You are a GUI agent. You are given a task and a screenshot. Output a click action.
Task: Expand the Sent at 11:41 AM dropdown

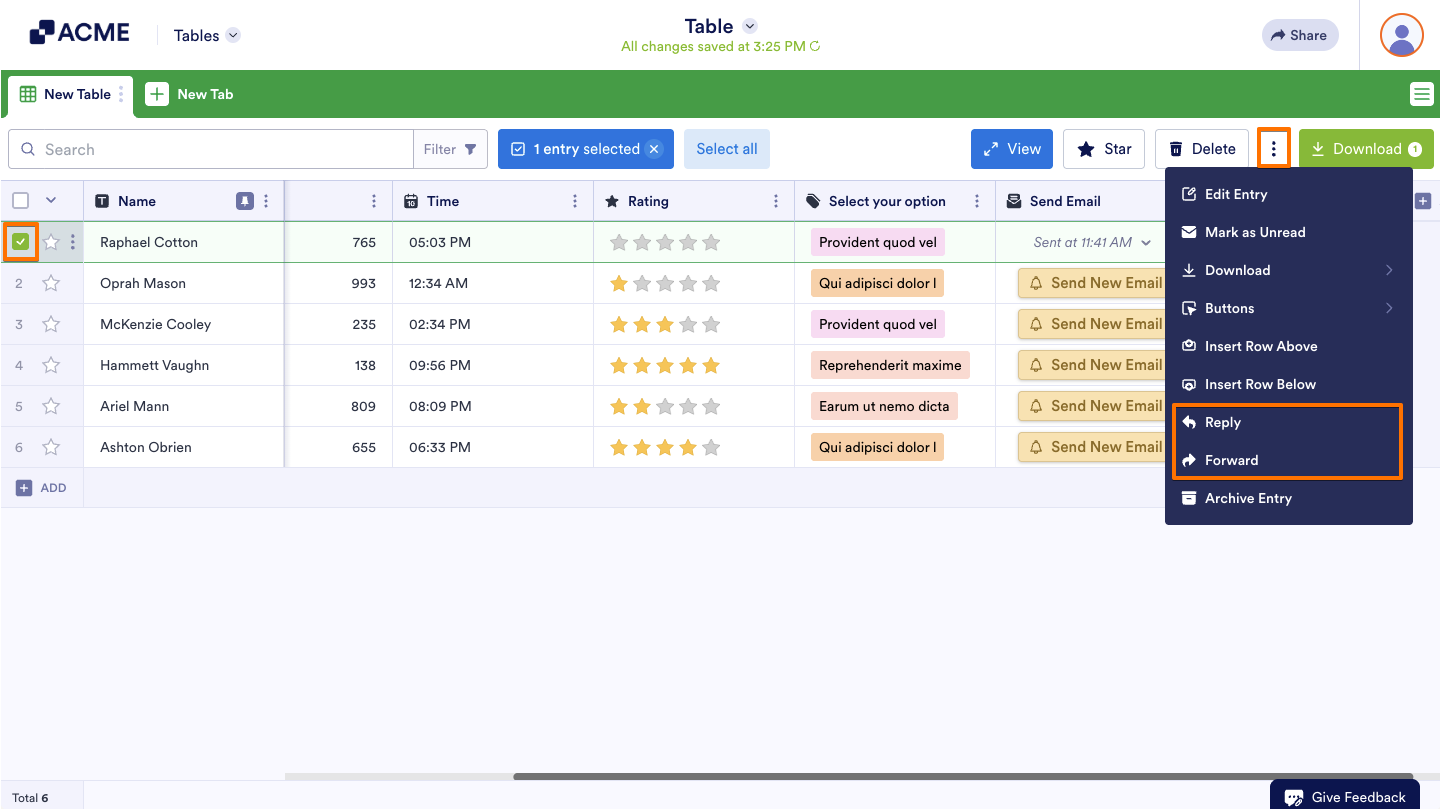click(1146, 242)
